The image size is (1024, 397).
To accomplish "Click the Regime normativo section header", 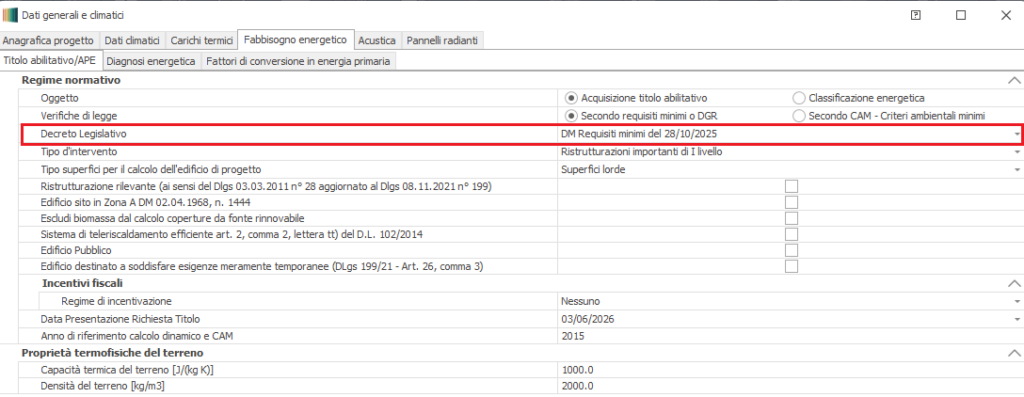I will [x=72, y=80].
